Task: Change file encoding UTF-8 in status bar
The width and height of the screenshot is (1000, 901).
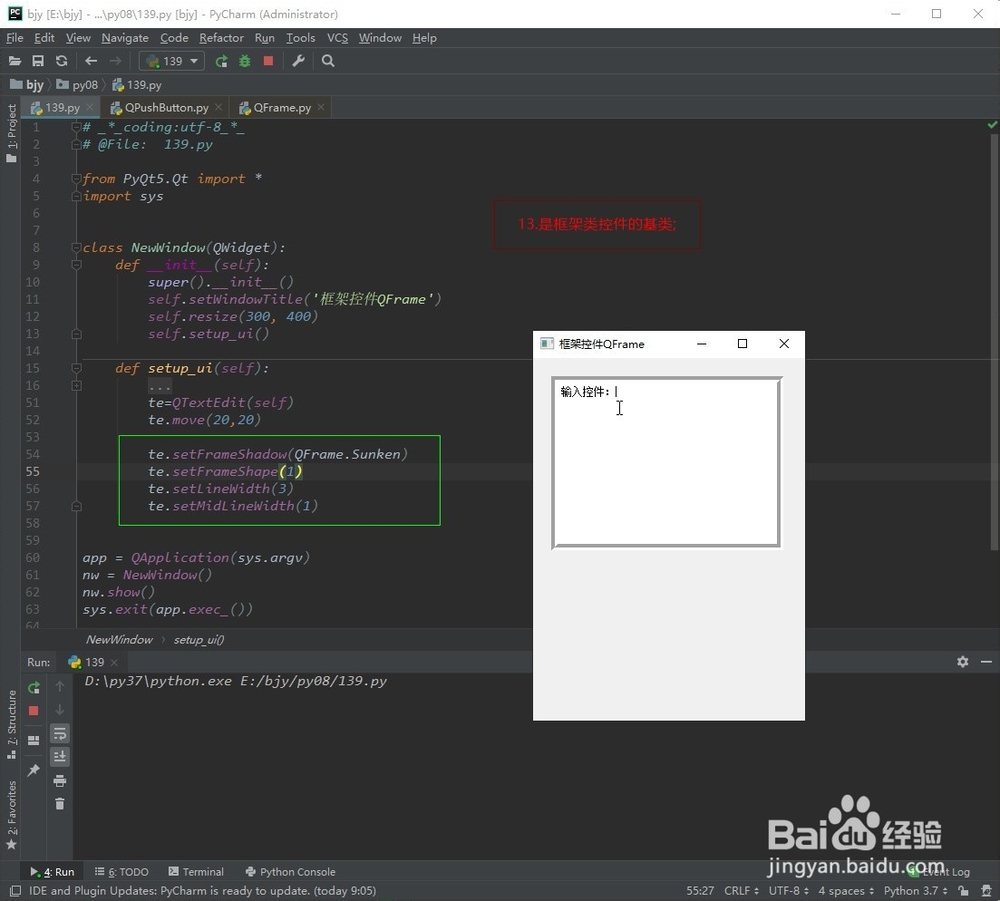Action: point(788,890)
